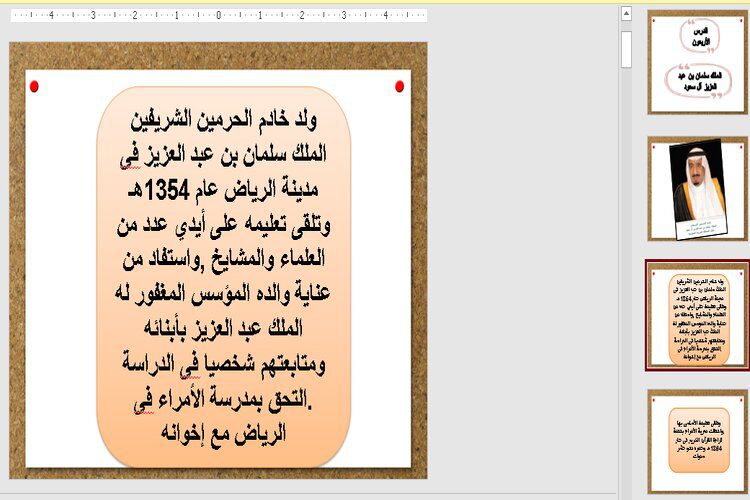Click the line 'عناية والده المؤسس المغفور له'
Screen dimensions: 750x500
click(x=223, y=294)
